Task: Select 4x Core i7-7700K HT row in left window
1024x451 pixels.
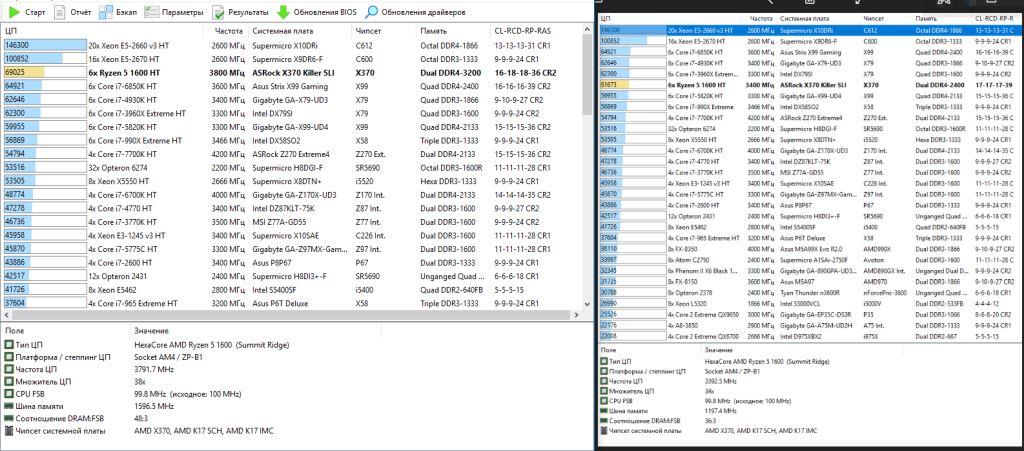Action: tap(292, 154)
